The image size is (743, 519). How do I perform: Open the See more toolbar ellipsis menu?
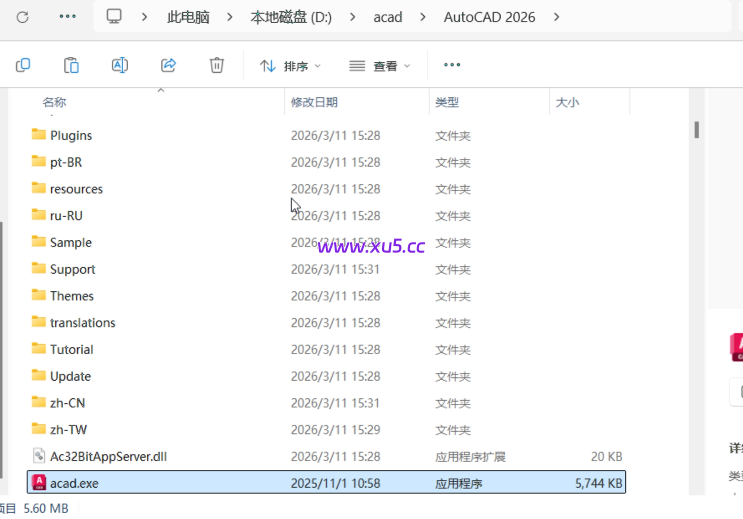[x=452, y=65]
